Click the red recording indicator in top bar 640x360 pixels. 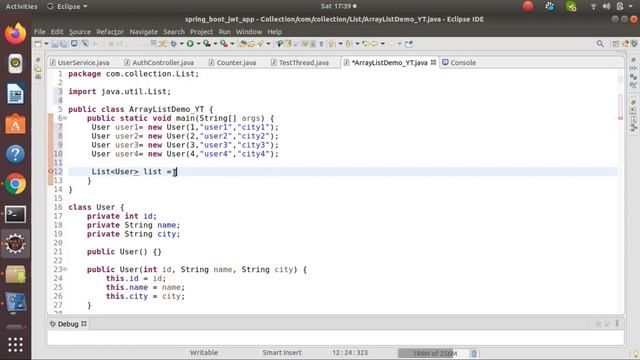pos(528,6)
